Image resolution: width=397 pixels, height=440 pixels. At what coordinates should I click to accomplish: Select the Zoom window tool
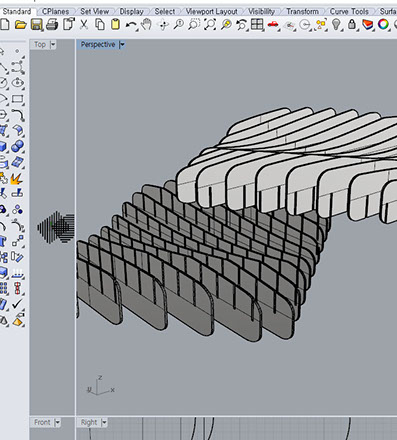(x=194, y=25)
